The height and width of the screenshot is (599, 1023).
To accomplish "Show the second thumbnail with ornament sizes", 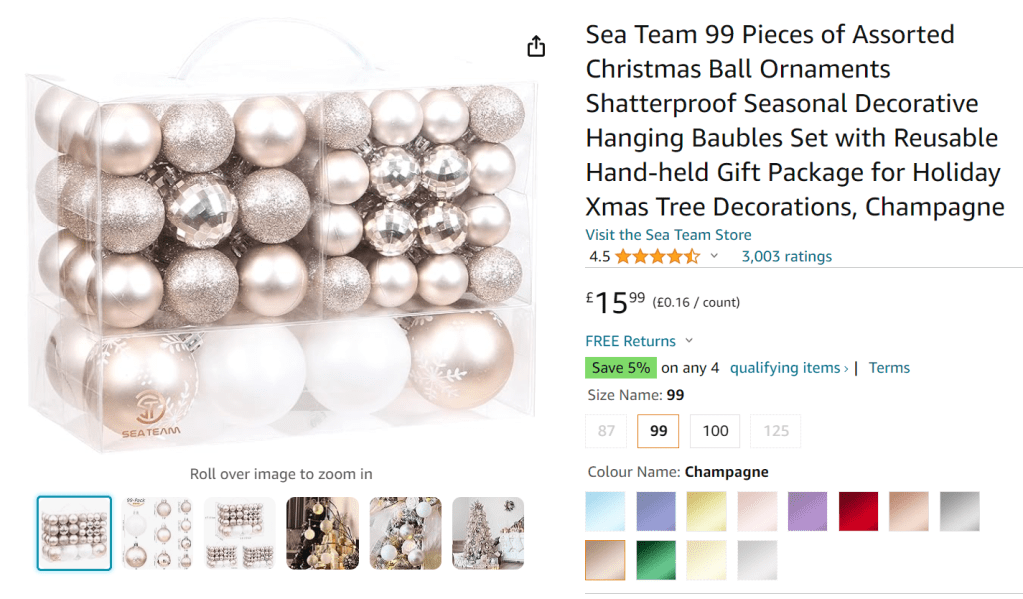I will pos(157,533).
